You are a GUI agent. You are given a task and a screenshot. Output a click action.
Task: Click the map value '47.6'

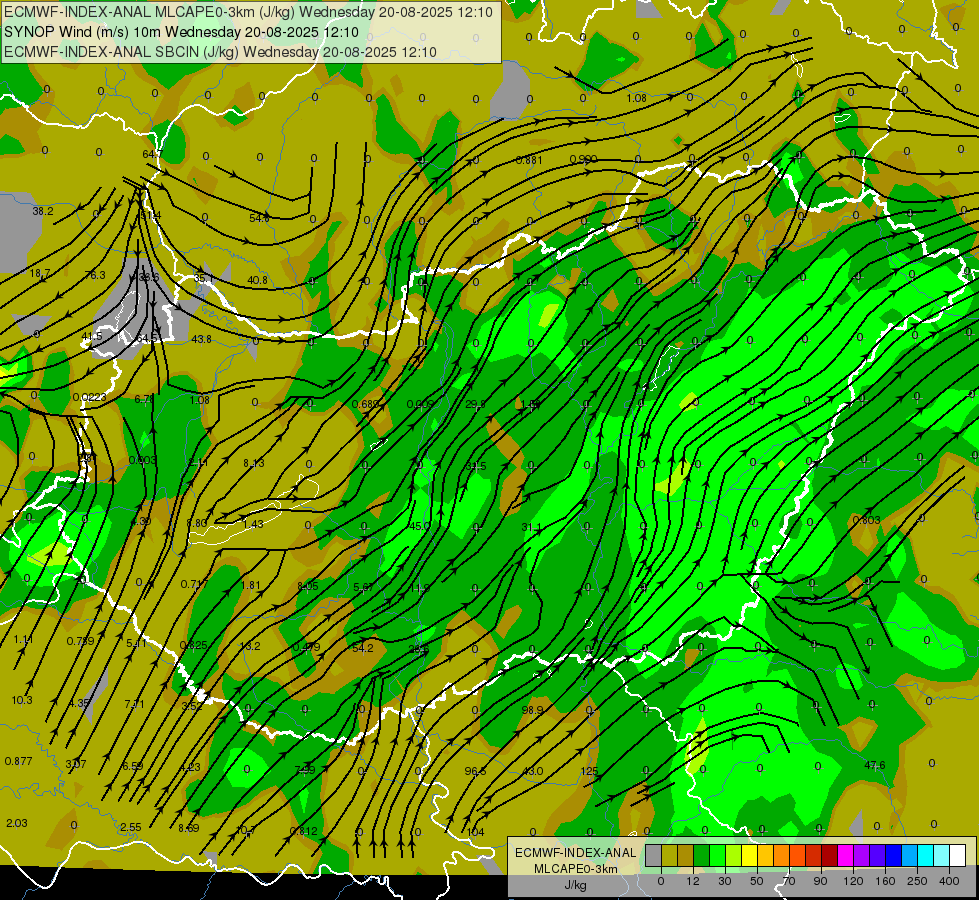pos(875,764)
